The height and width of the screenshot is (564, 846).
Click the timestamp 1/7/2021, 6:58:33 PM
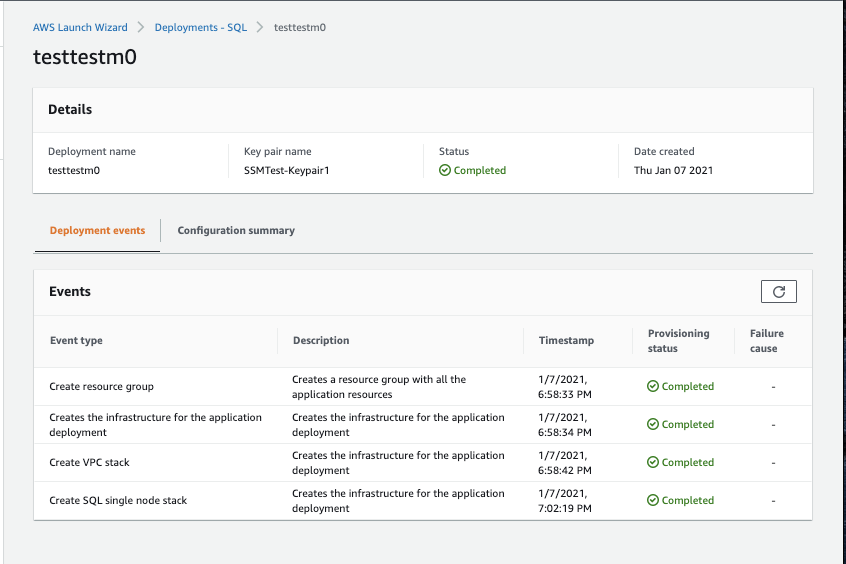coord(565,386)
